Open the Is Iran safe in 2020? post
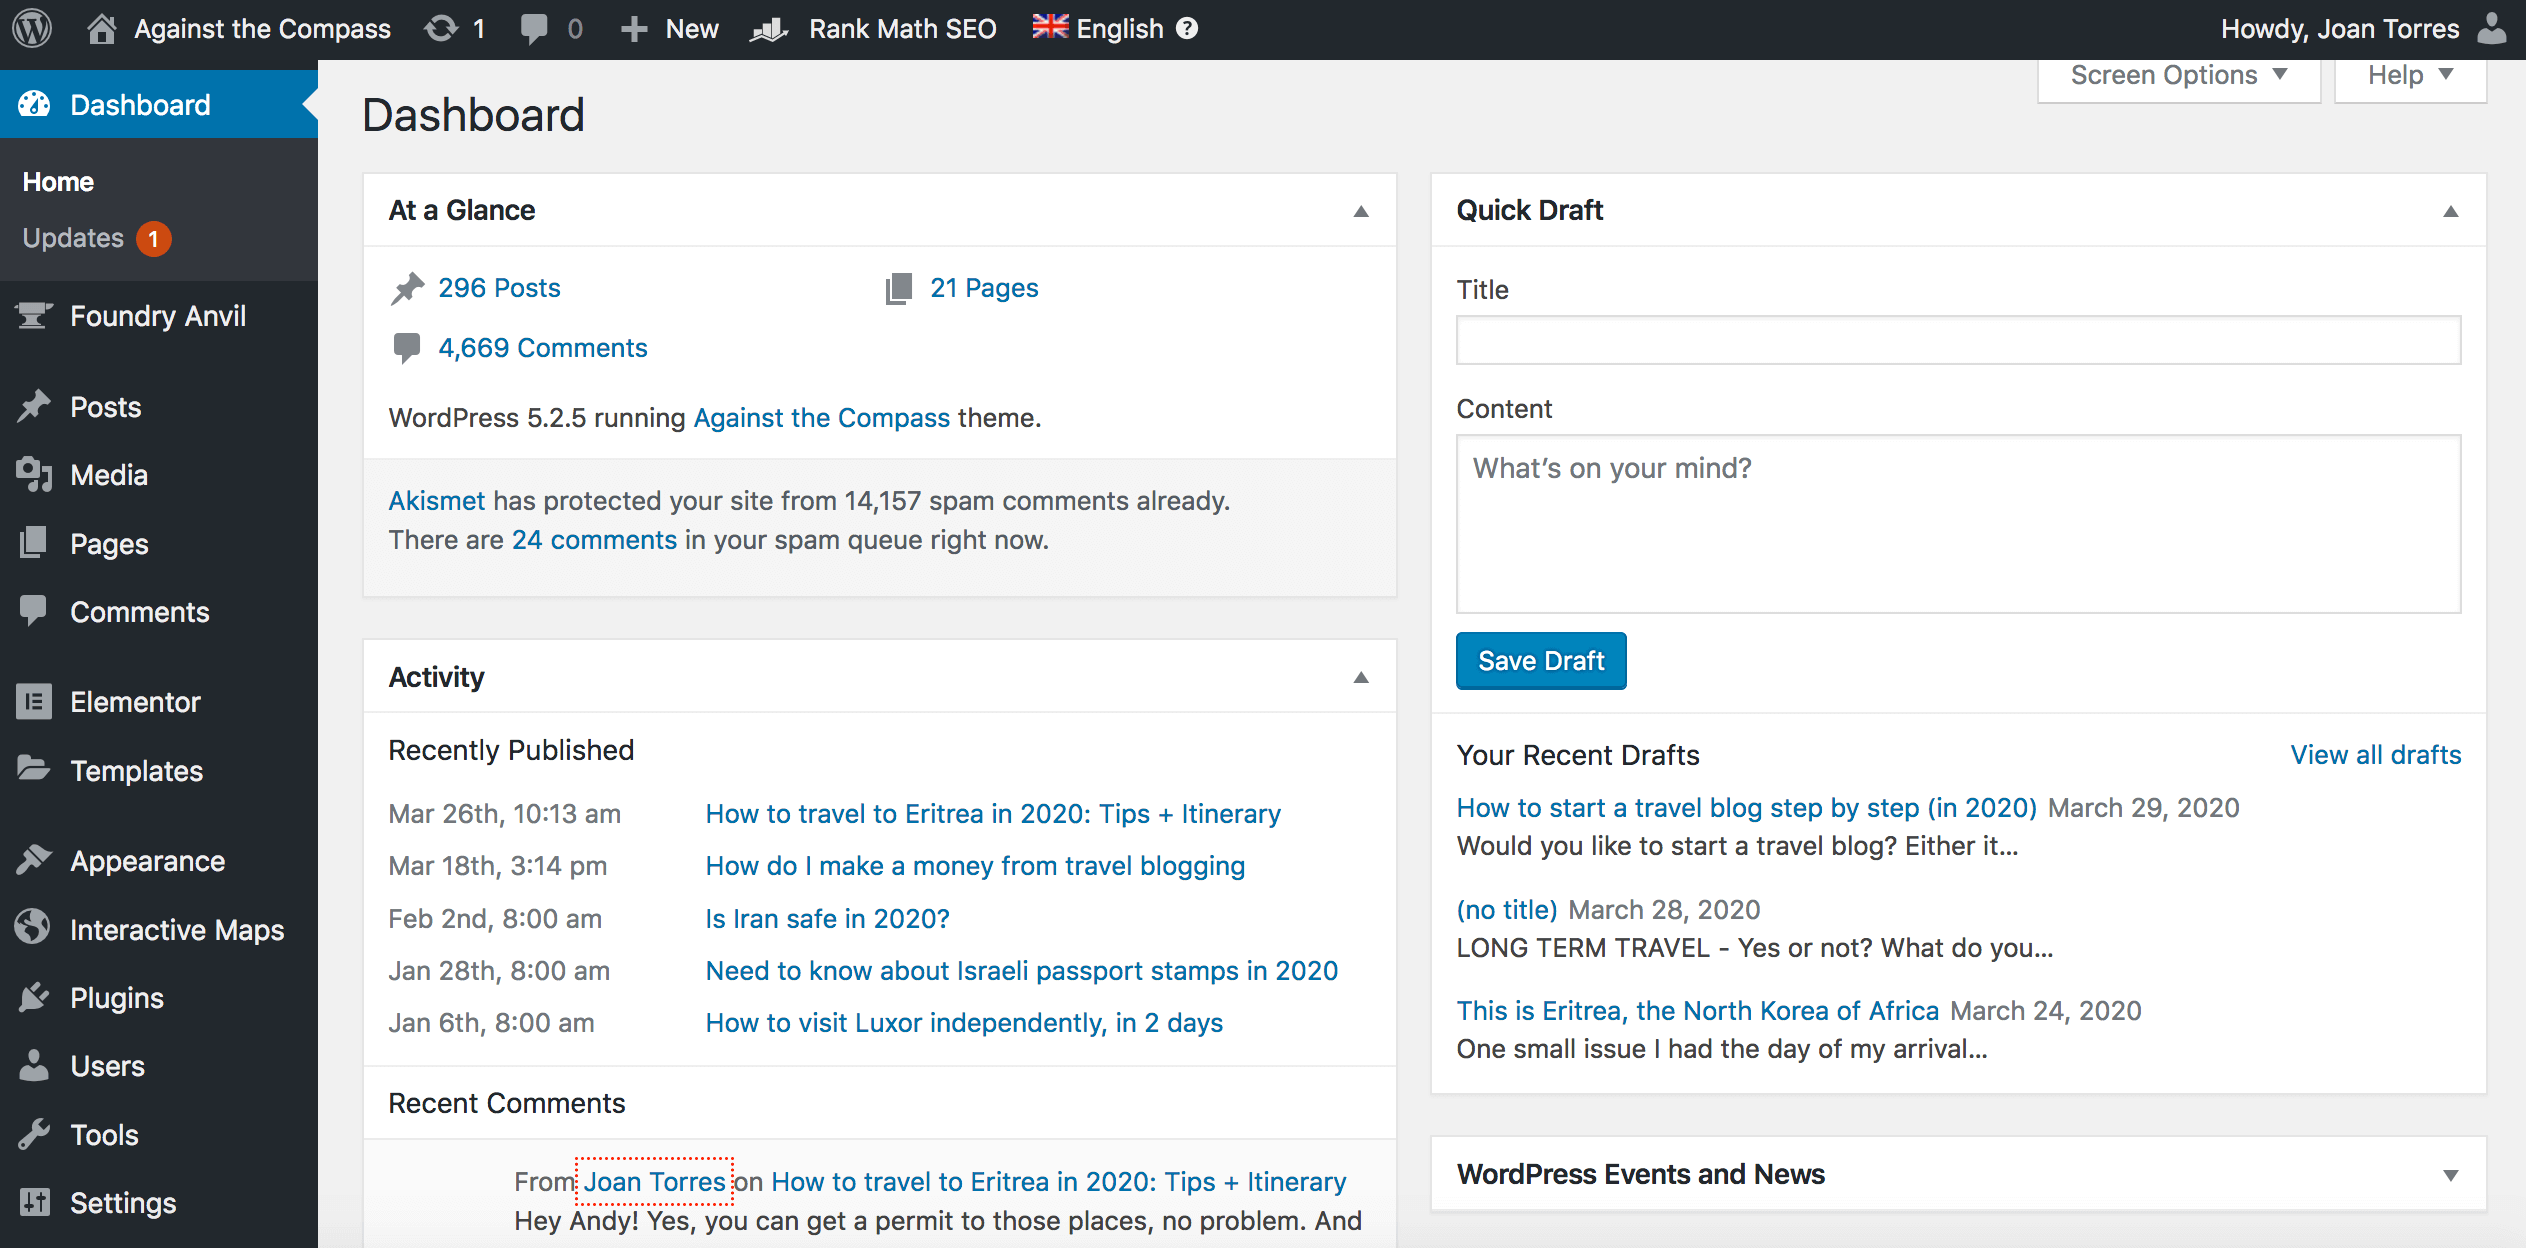This screenshot has height=1248, width=2526. (827, 919)
